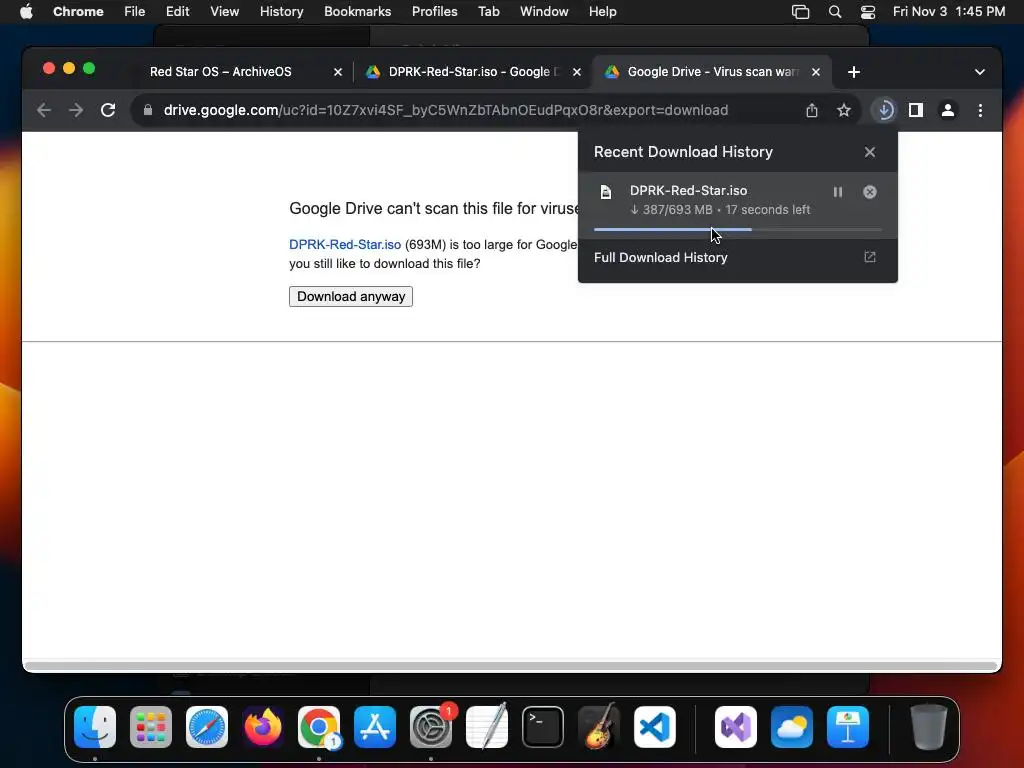Bookmark this page with the star icon
This screenshot has width=1024, height=768.
click(844, 110)
